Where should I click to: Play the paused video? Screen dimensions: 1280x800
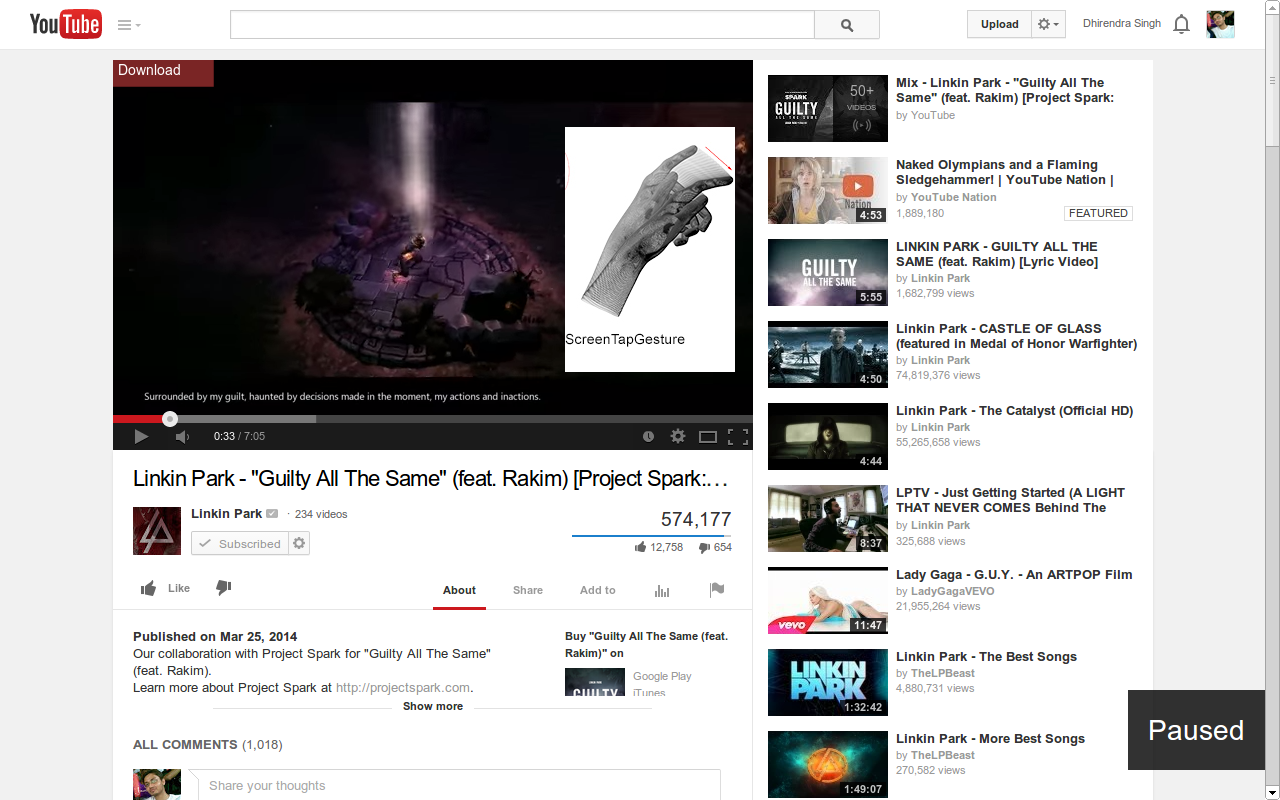[x=141, y=436]
